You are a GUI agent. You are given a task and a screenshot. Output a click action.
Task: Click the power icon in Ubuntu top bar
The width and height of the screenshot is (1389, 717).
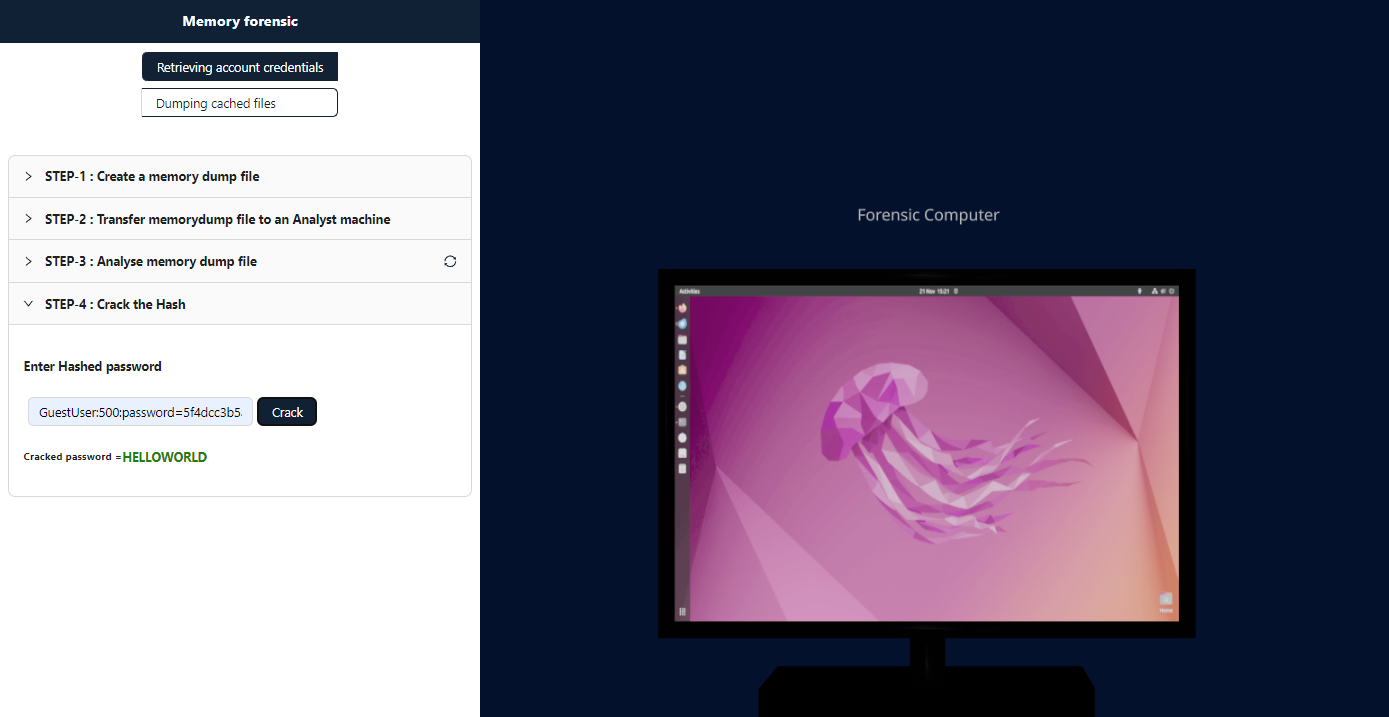[x=1172, y=291]
